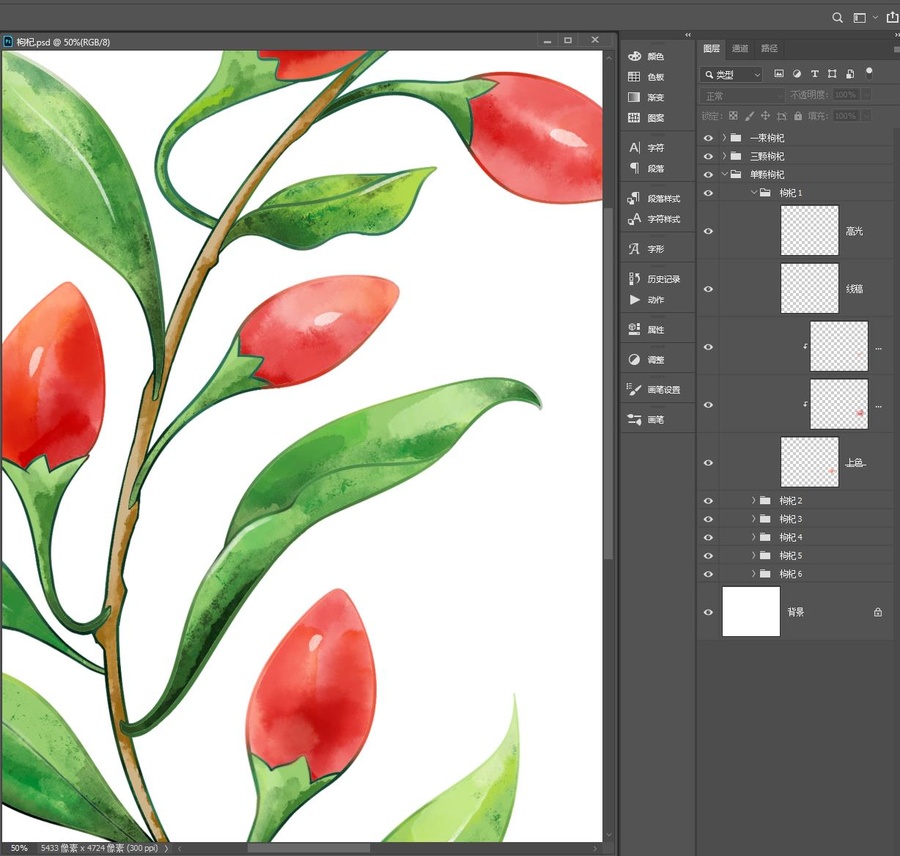Toggle visibility of 枸杞 2 group
The width and height of the screenshot is (900, 856).
point(708,501)
